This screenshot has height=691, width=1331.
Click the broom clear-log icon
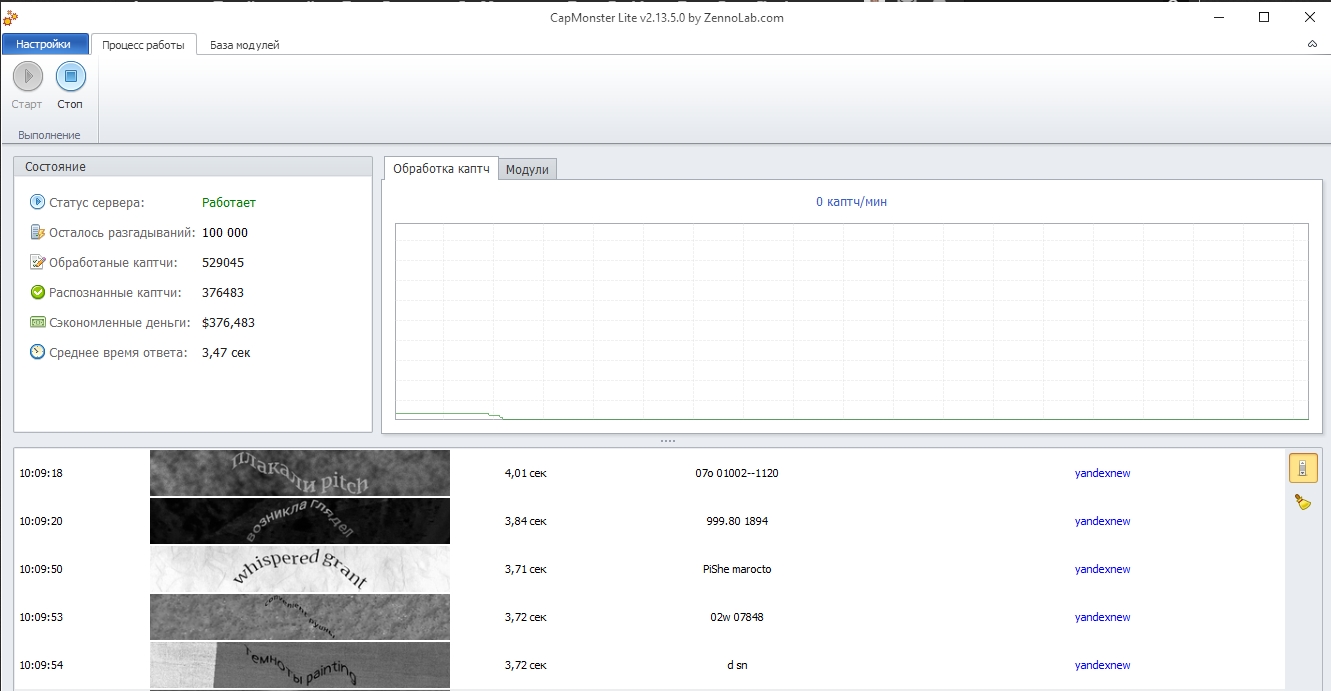[1302, 502]
